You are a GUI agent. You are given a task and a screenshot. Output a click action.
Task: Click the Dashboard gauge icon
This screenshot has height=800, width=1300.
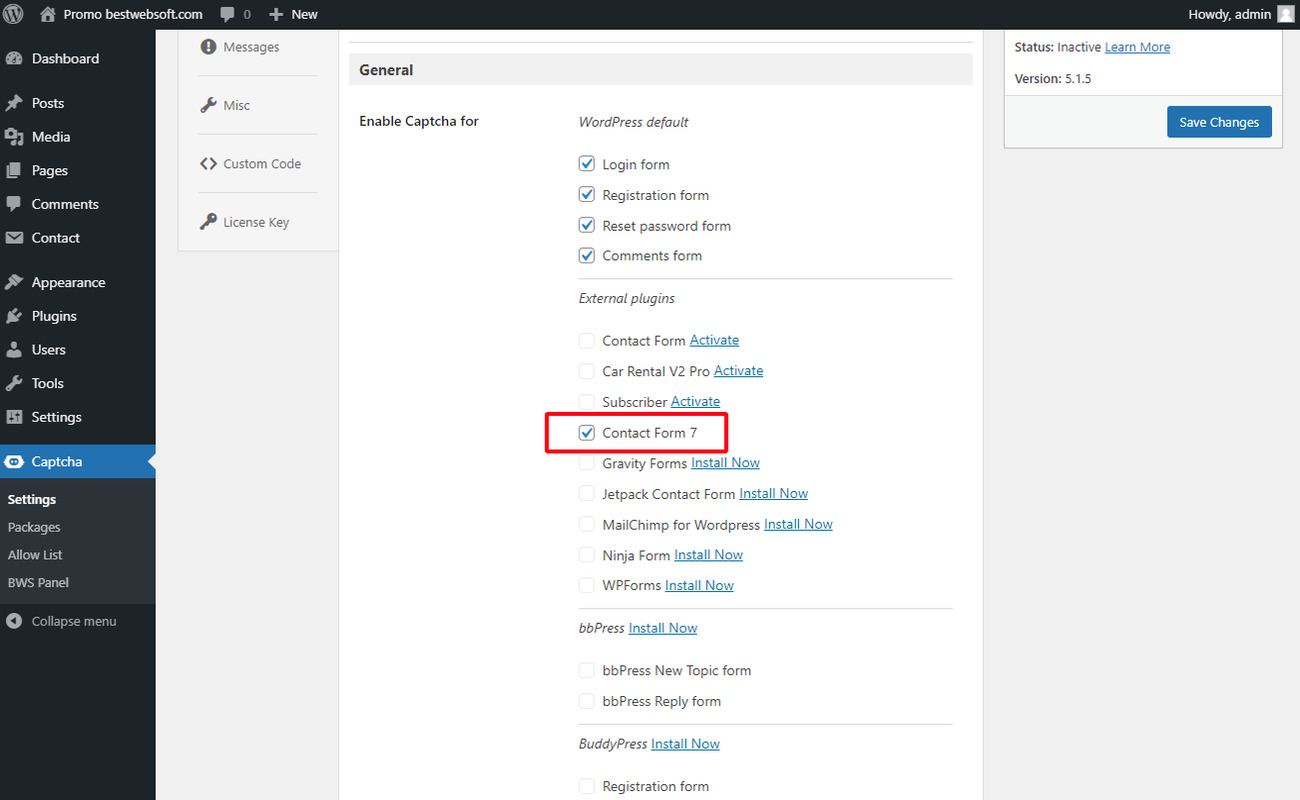14,59
